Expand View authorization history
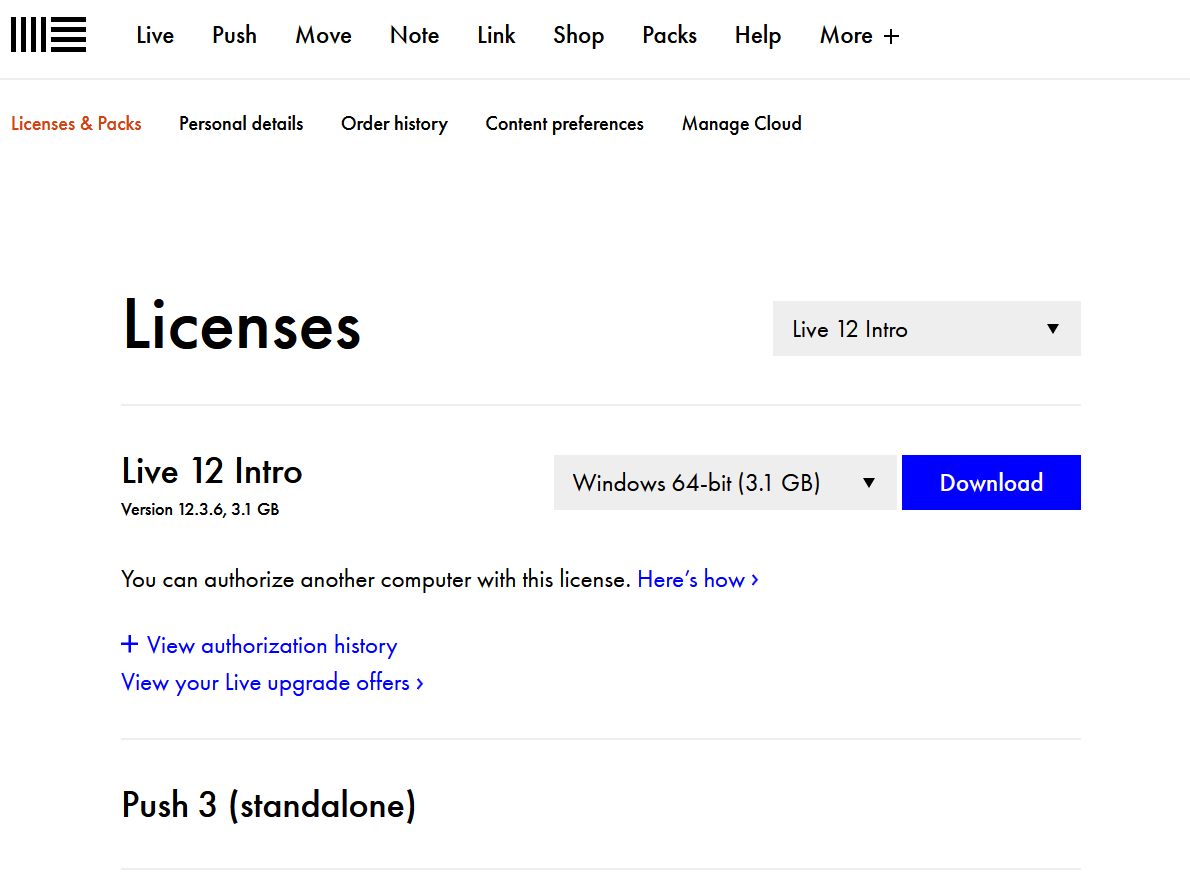 [260, 646]
